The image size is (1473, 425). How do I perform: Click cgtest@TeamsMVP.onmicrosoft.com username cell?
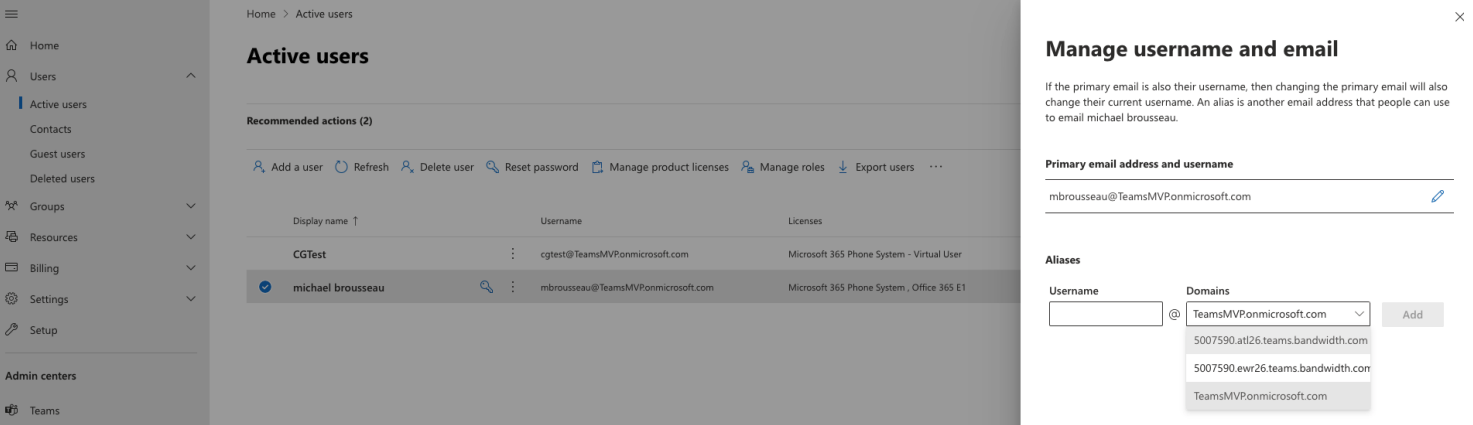[x=614, y=254]
